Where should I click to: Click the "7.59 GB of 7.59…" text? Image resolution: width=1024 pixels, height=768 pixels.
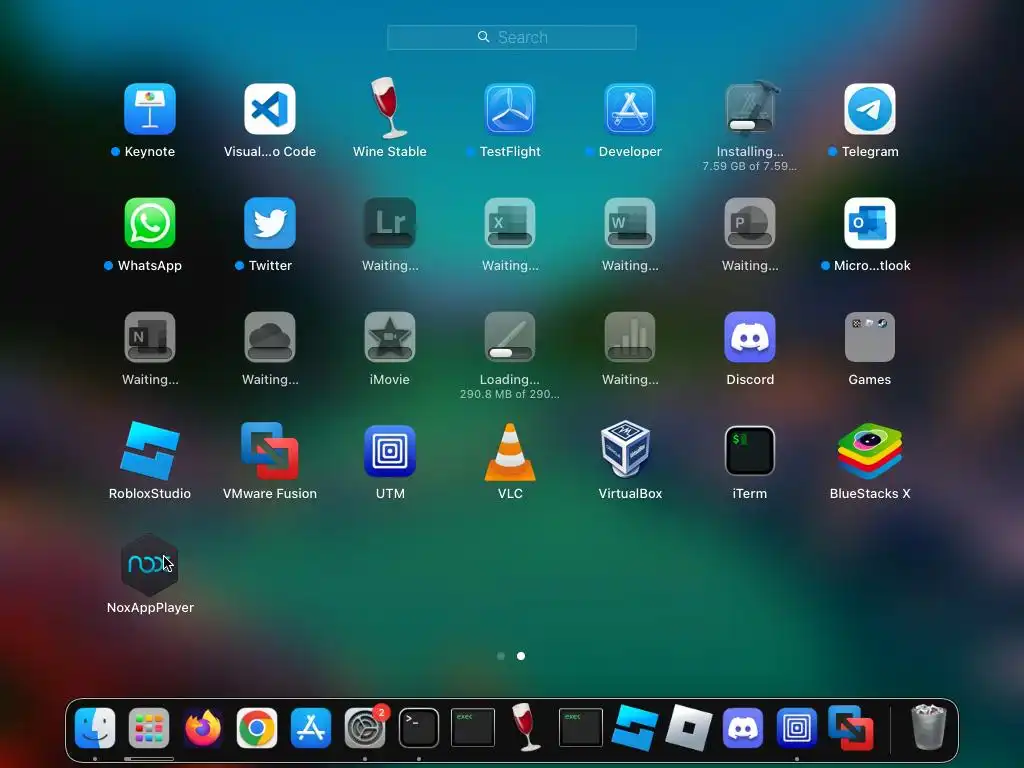[x=750, y=167]
